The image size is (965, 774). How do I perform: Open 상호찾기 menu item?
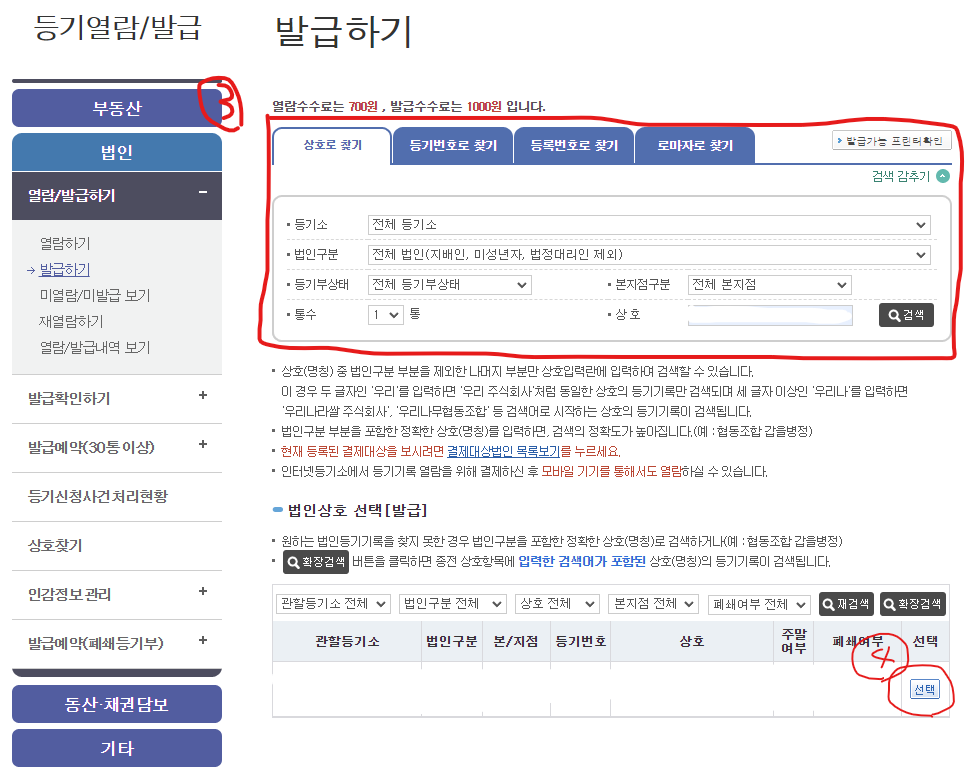pos(55,546)
